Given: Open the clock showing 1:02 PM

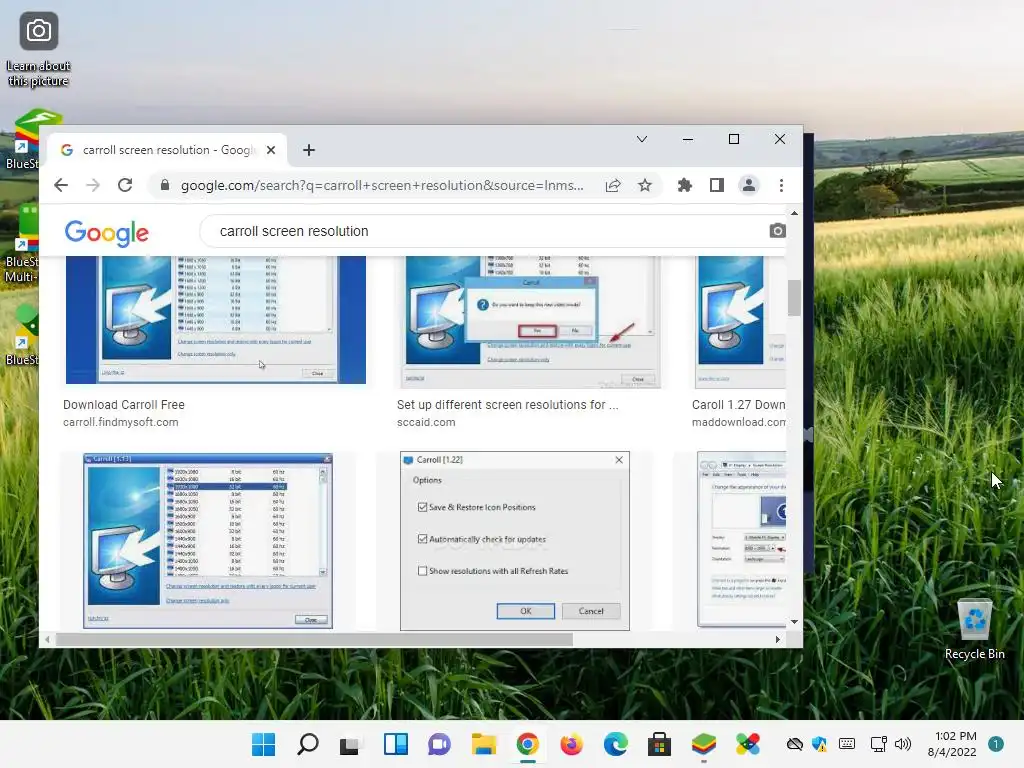Looking at the screenshot, I should pos(952,744).
